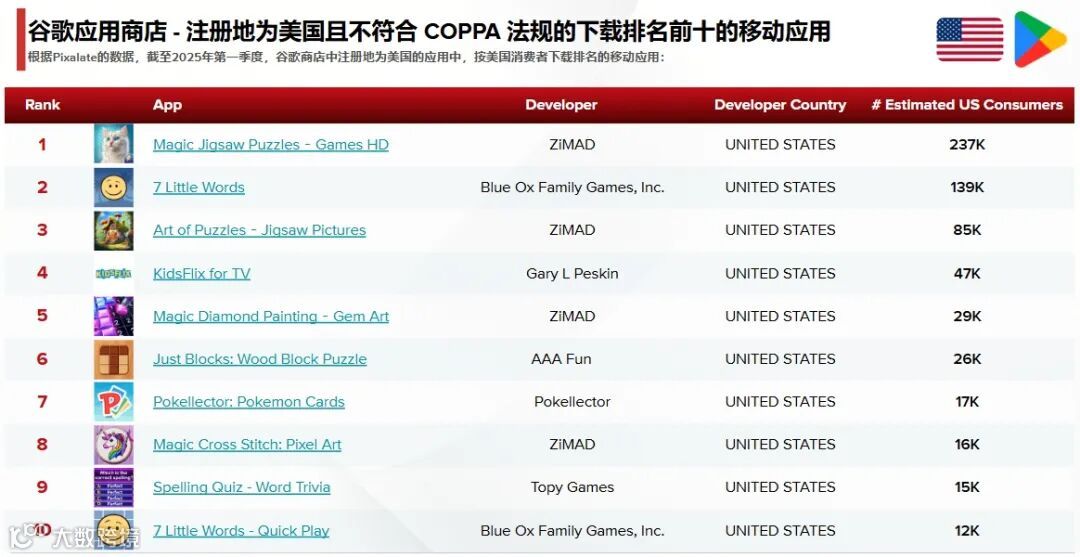Click the 15K consumers value
The width and height of the screenshot is (1080, 557).
coord(967,487)
